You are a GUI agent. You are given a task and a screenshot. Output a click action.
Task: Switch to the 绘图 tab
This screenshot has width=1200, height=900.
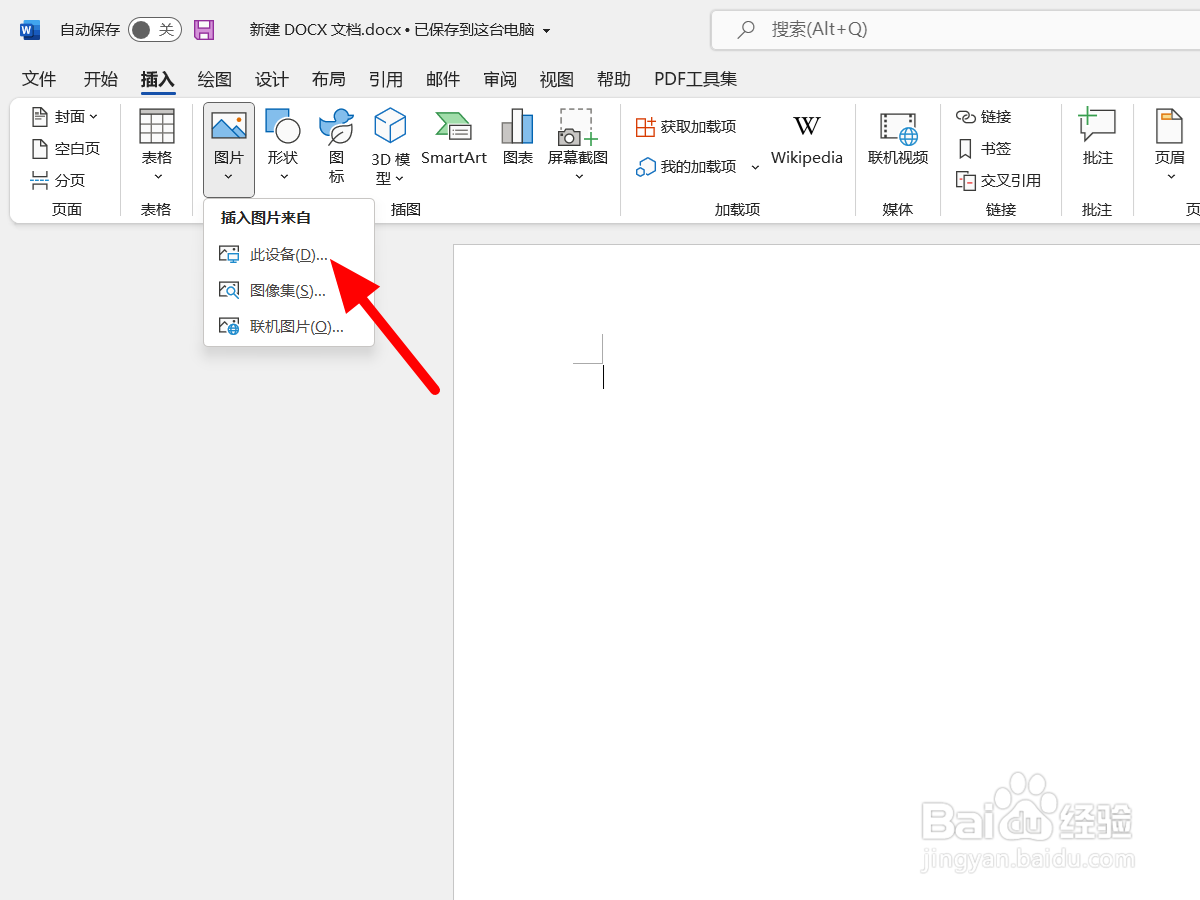coord(214,79)
